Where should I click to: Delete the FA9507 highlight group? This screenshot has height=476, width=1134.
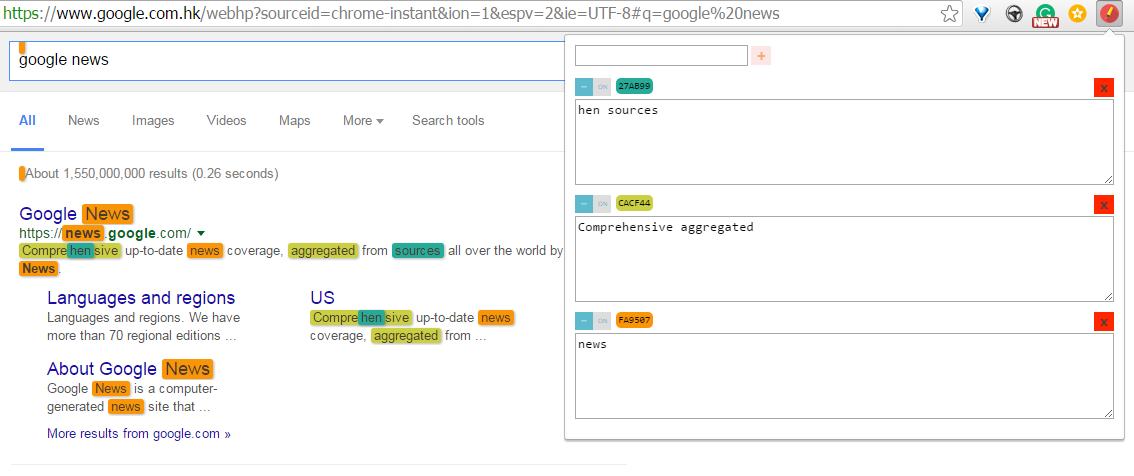[1104, 322]
